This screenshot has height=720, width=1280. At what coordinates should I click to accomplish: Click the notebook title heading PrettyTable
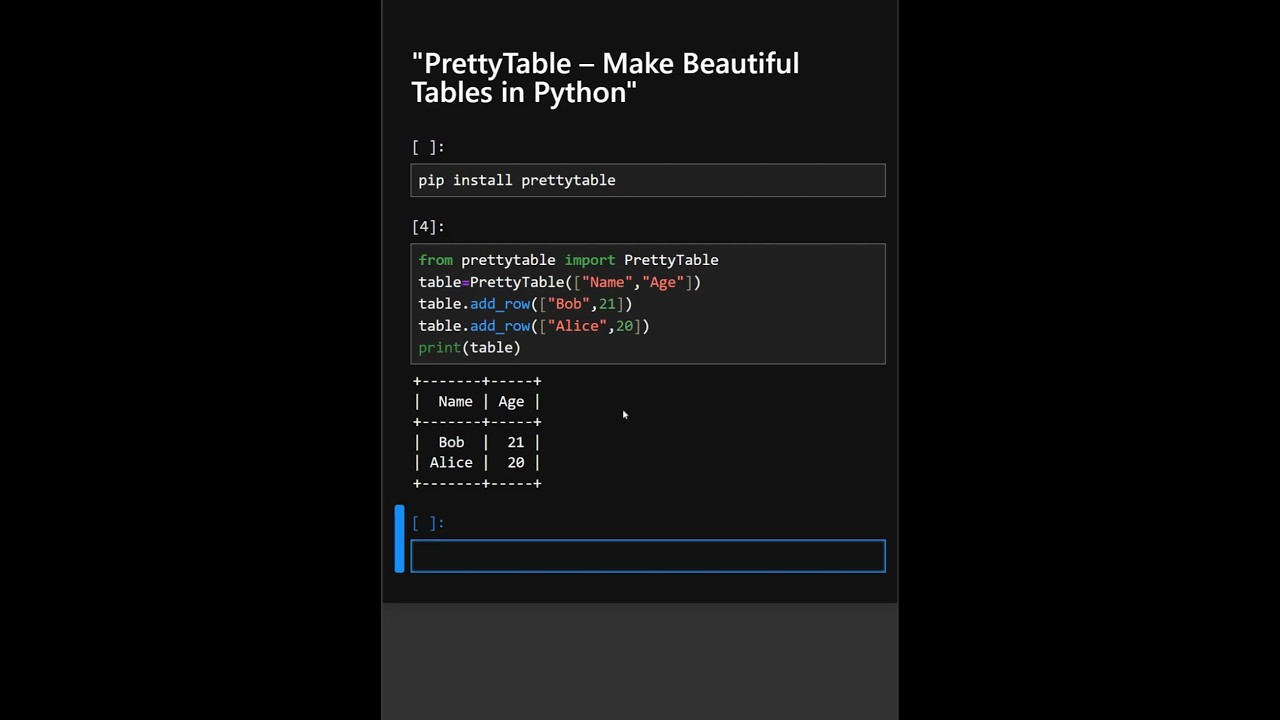point(605,78)
